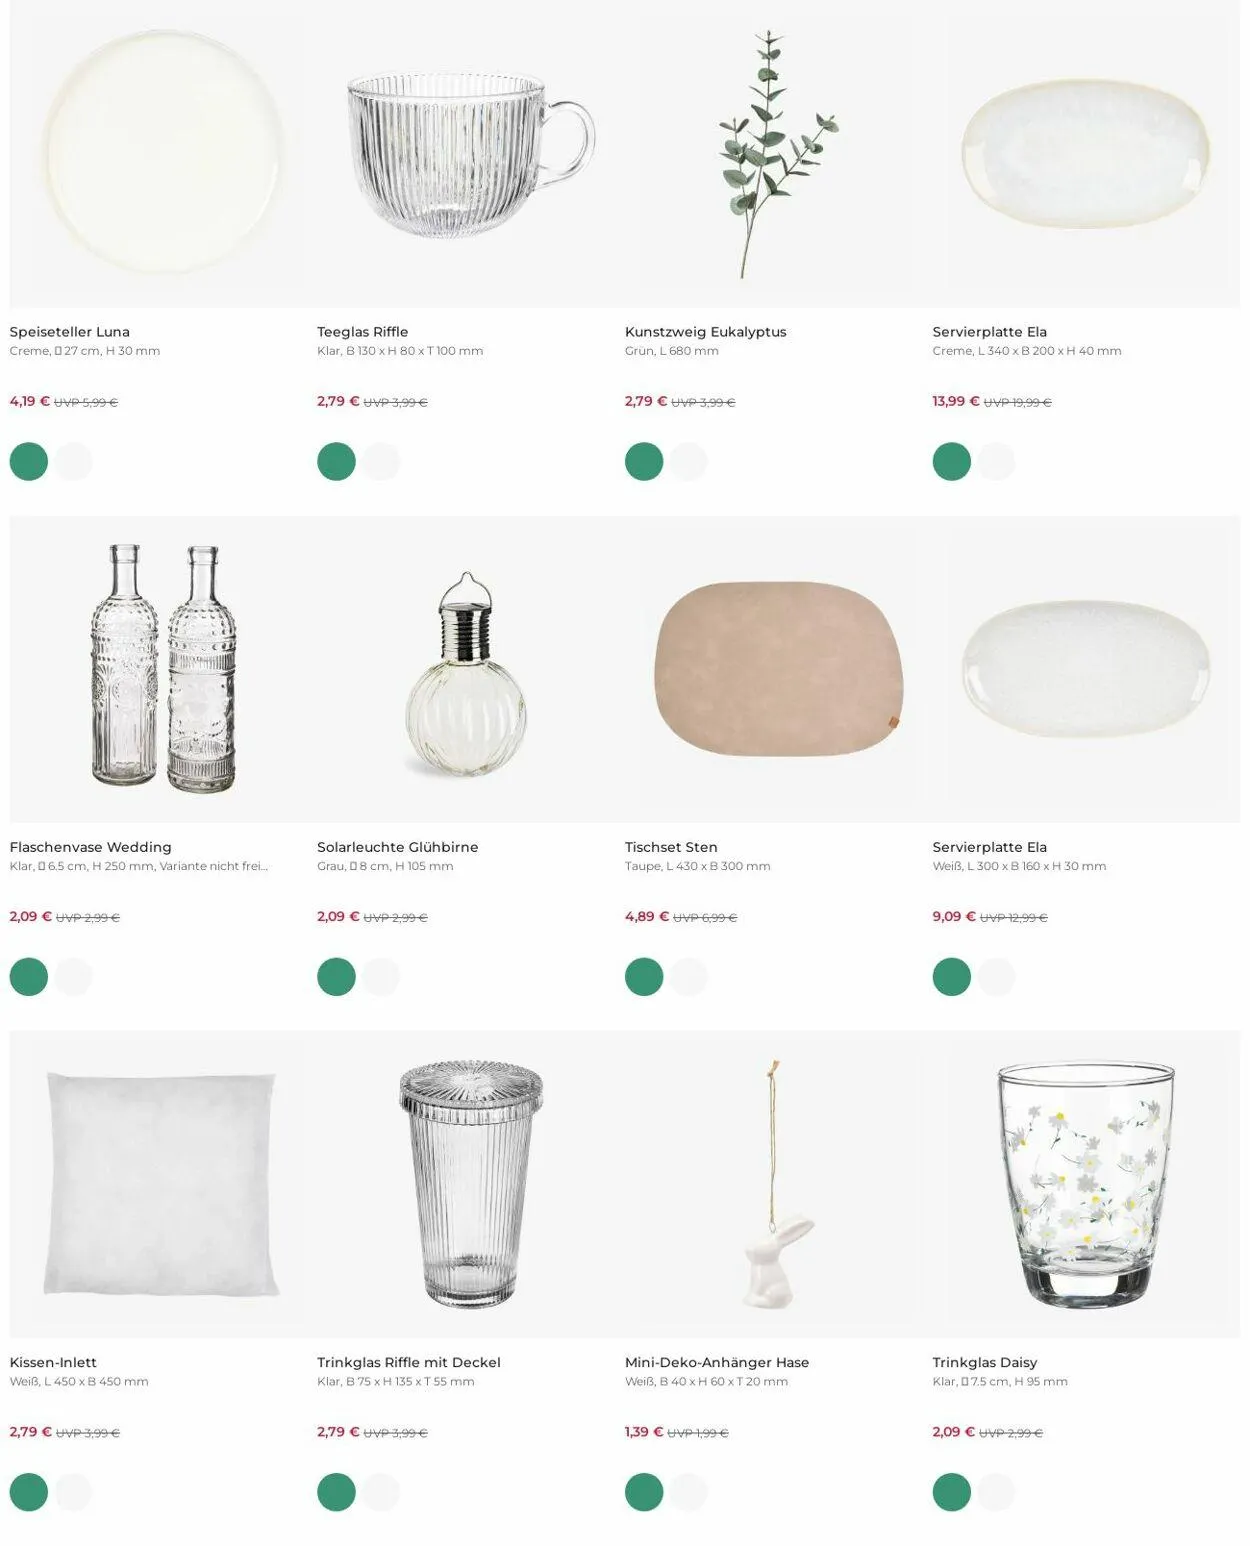1250x1546 pixels.
Task: Click the green circle under Mini-Deko-Anhänger Hase
Action: [644, 1492]
